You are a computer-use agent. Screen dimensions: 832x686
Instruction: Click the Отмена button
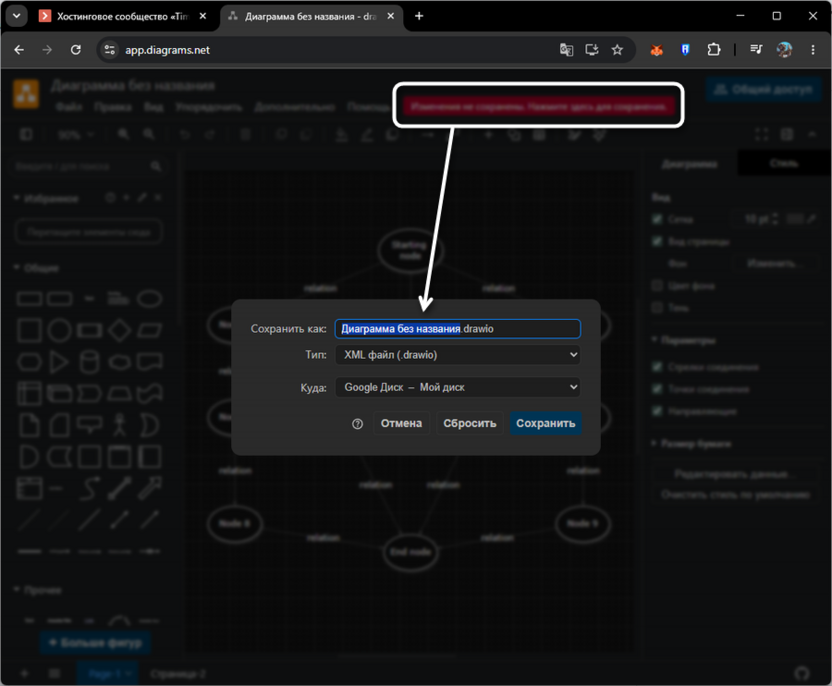pos(401,423)
